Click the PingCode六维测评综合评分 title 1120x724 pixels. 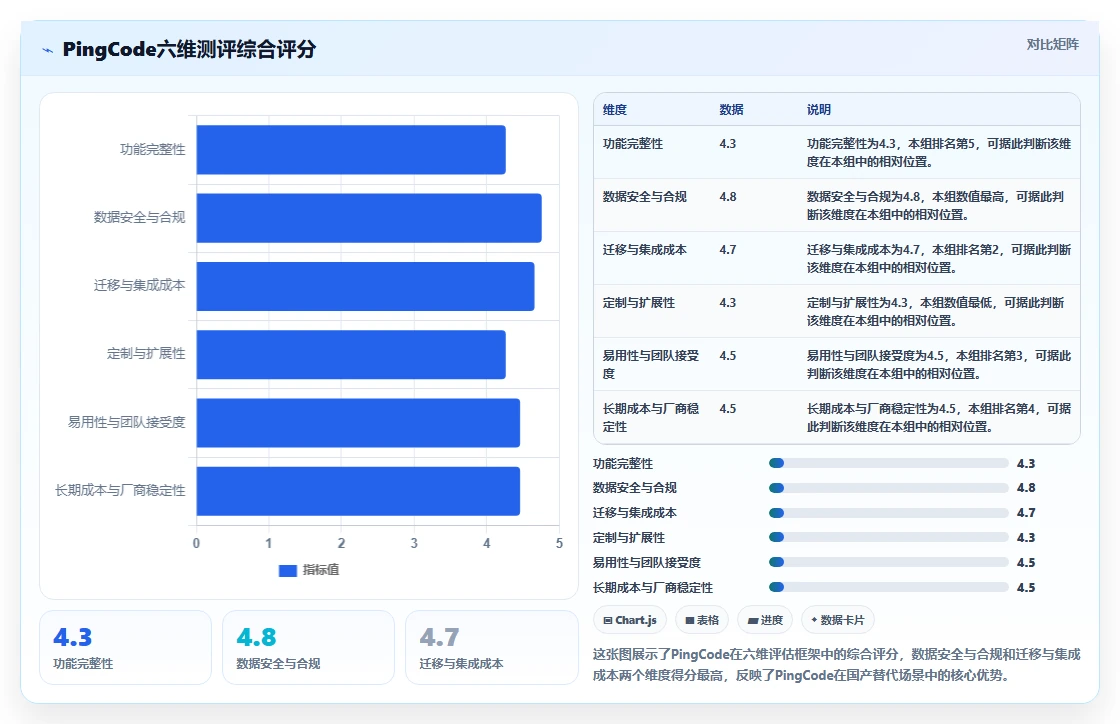[x=189, y=49]
